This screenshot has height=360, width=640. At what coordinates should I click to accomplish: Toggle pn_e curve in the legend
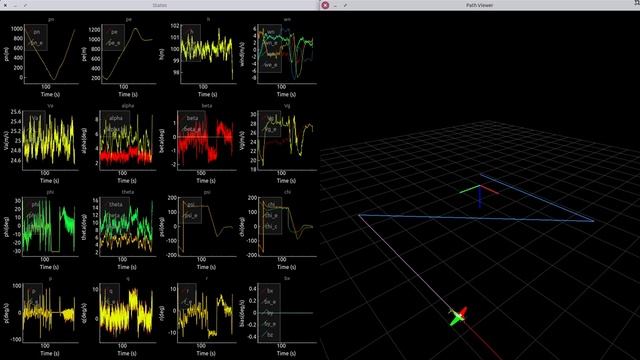pos(36,43)
